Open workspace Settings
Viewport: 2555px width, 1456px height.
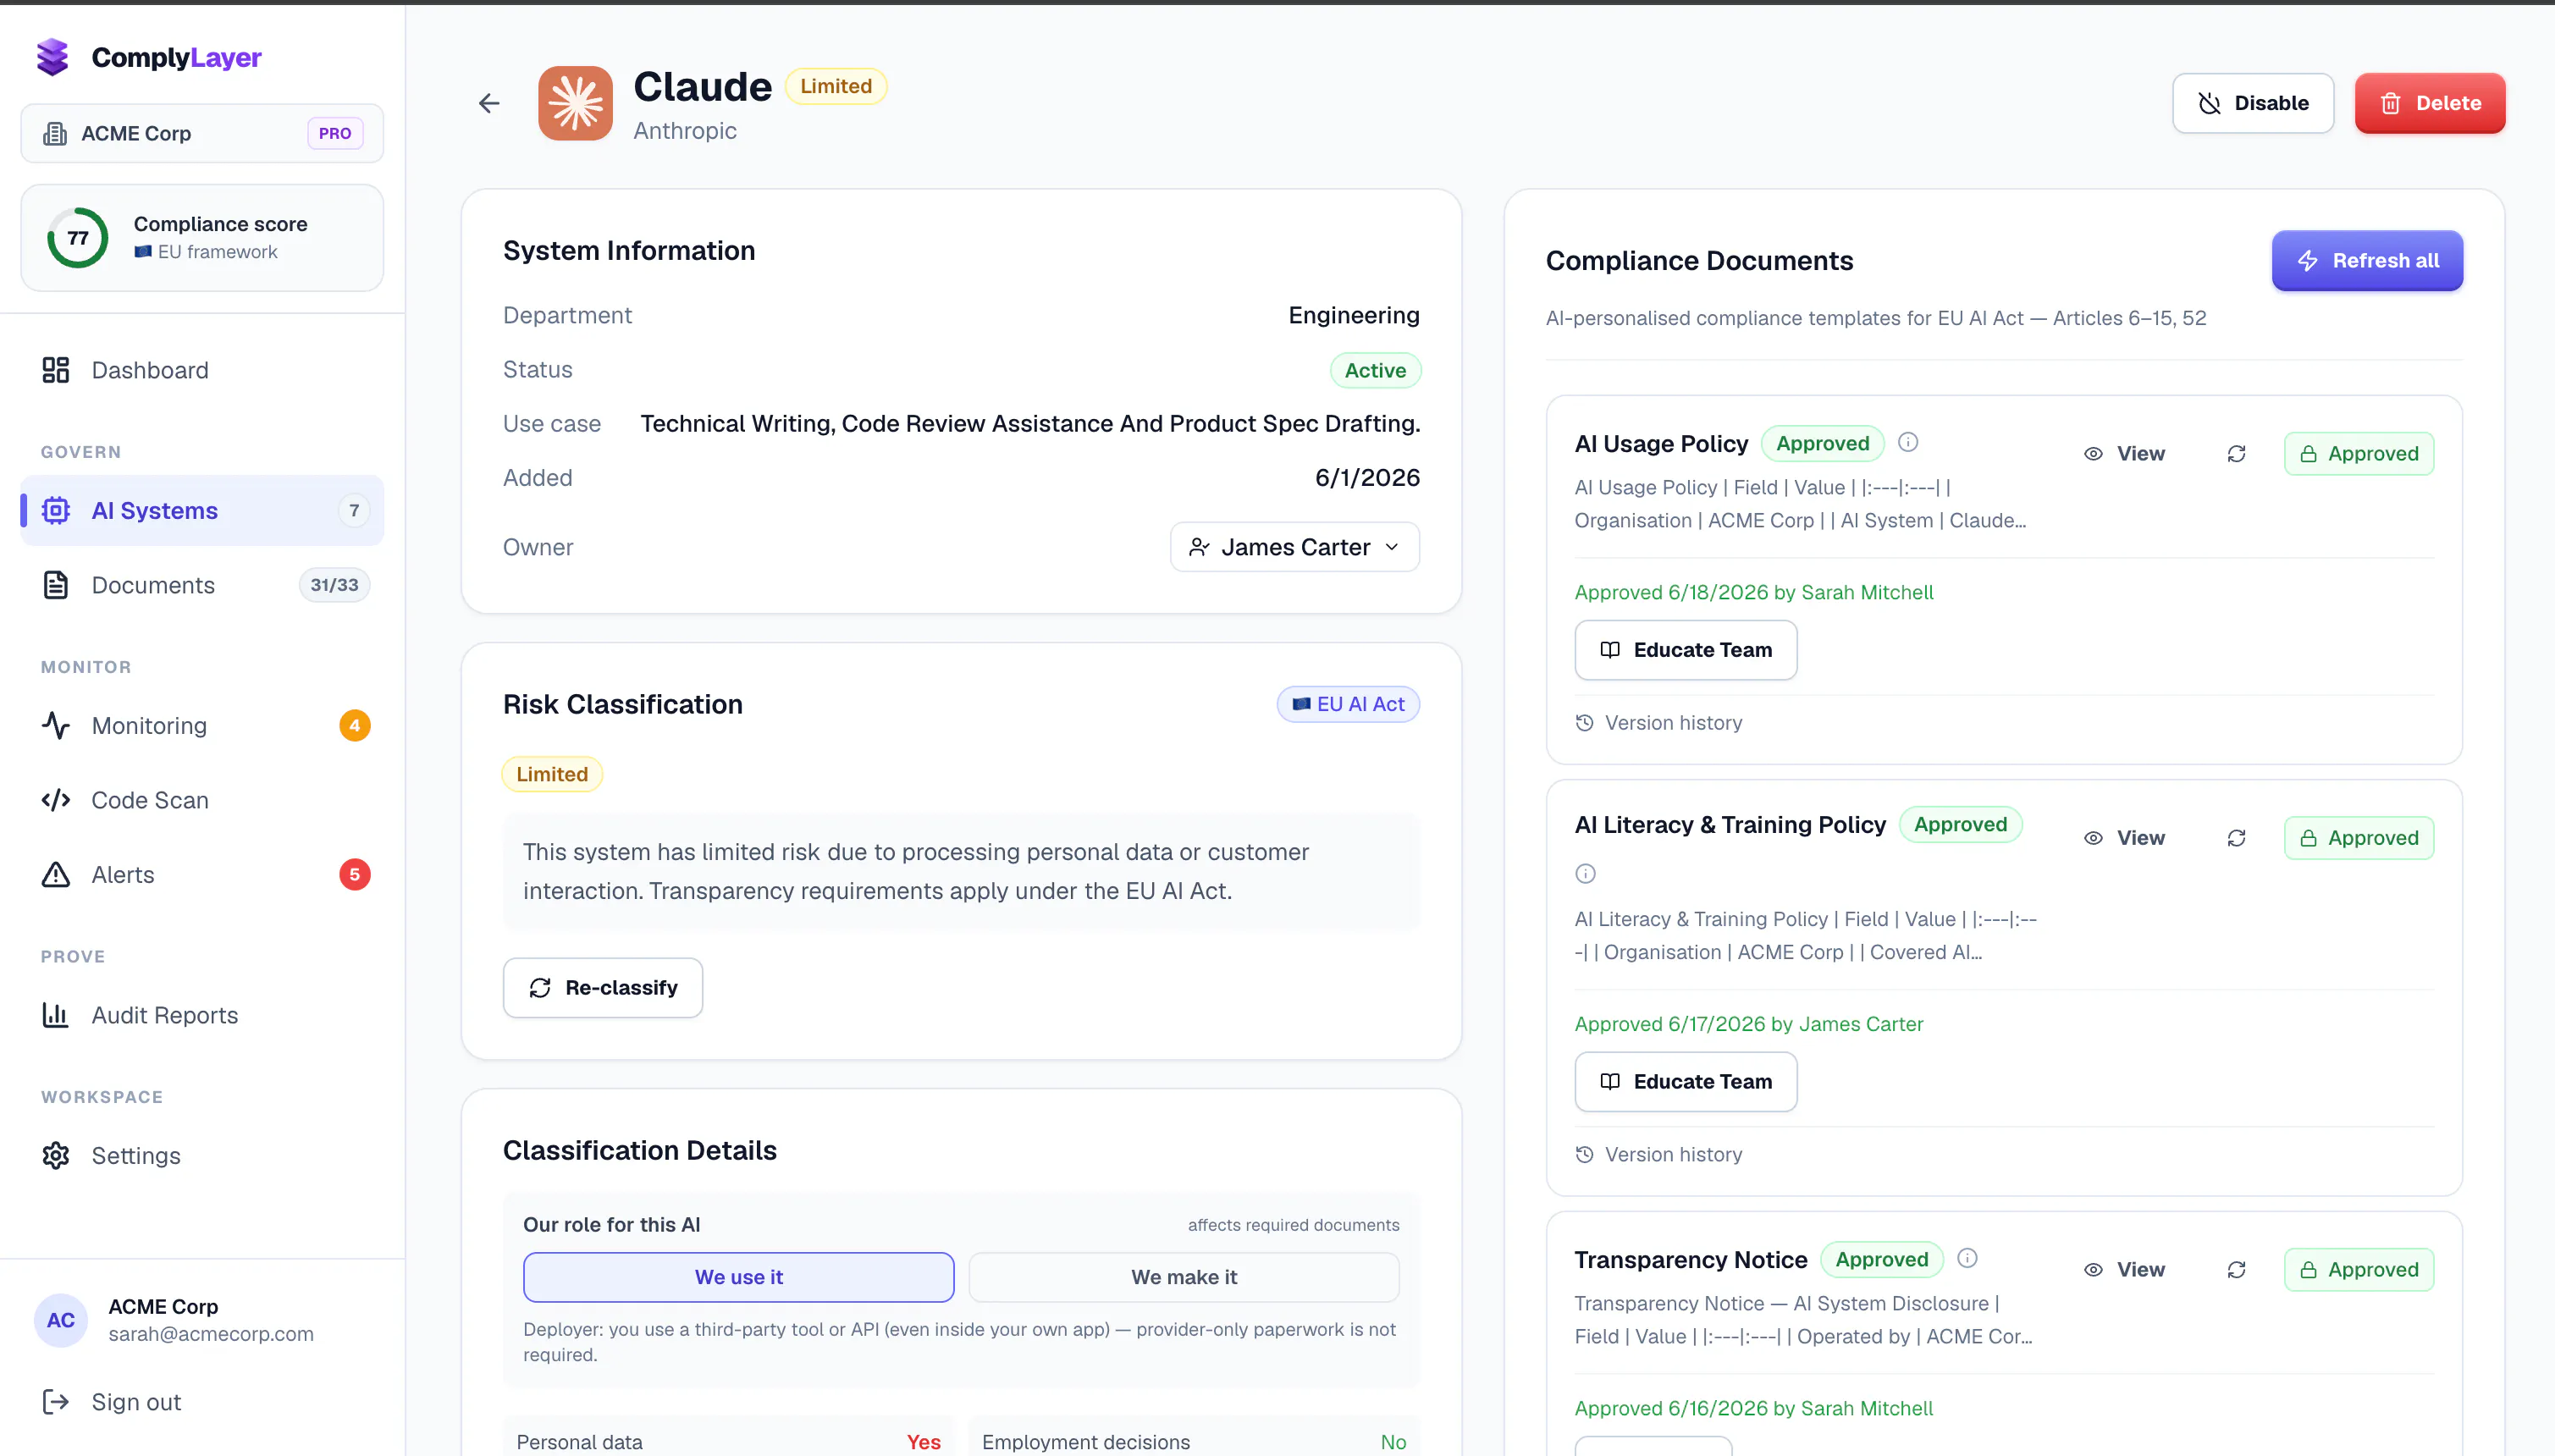click(202, 1156)
